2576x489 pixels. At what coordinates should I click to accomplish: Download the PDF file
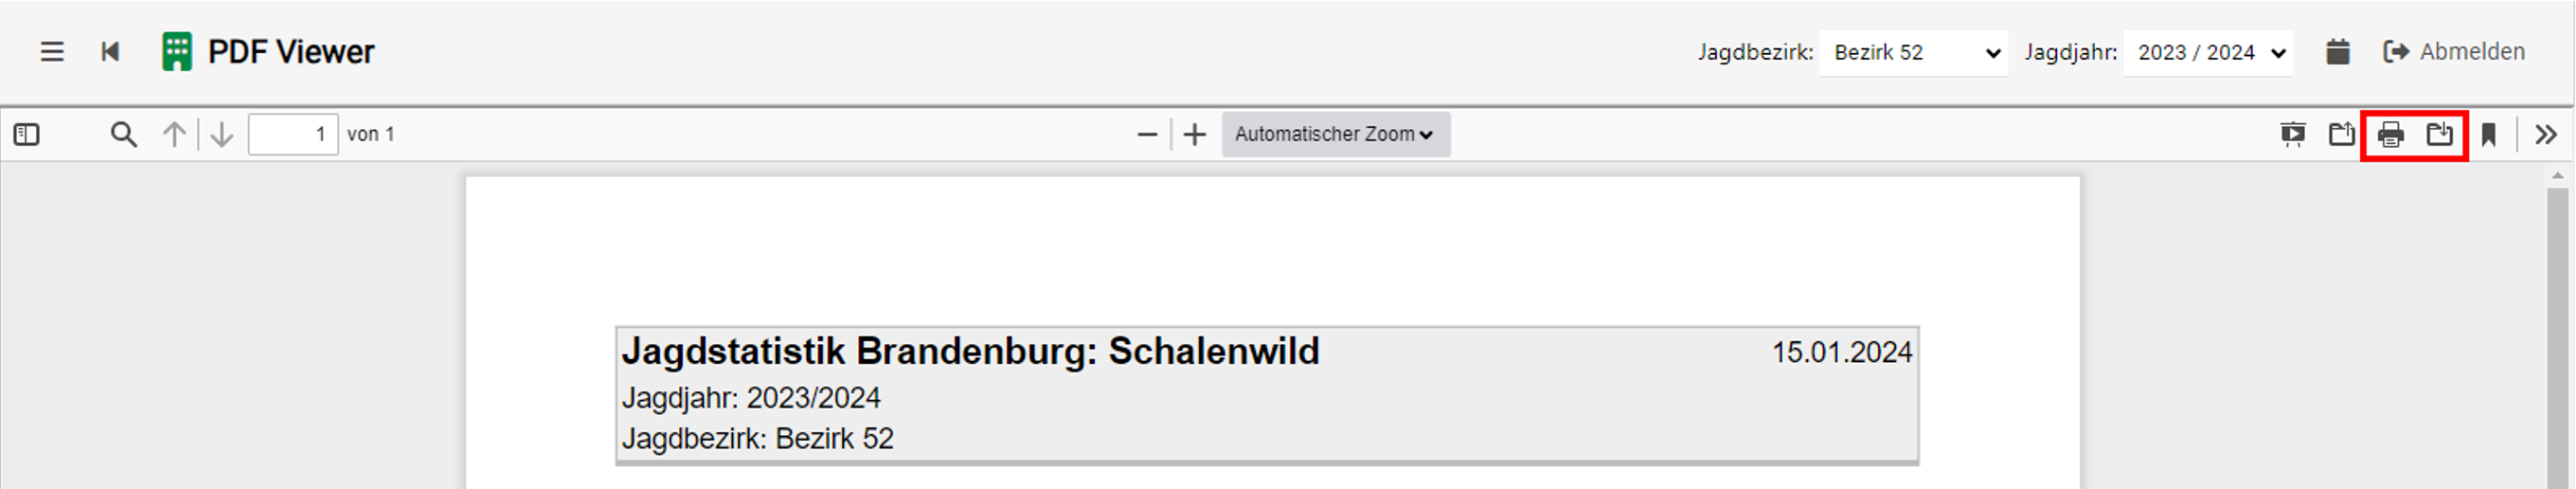[2439, 134]
